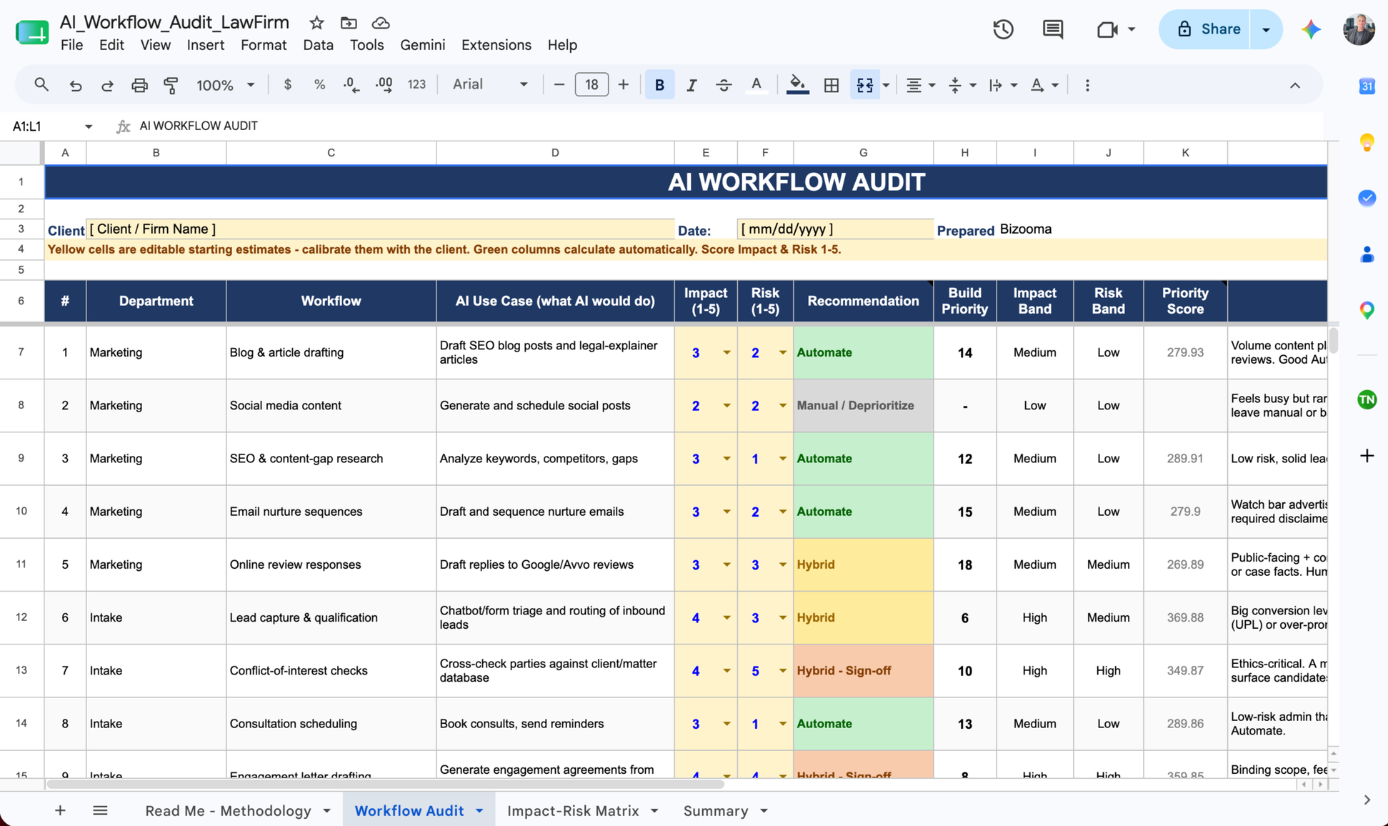This screenshot has height=826, width=1388.
Task: Toggle strikethrough formatting
Action: [x=724, y=85]
